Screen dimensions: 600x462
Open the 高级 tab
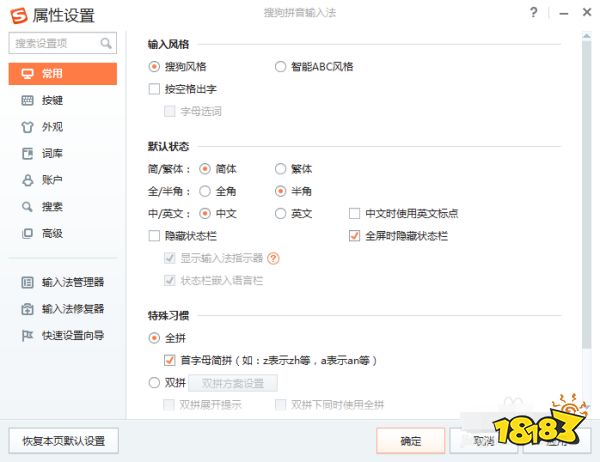click(63, 233)
